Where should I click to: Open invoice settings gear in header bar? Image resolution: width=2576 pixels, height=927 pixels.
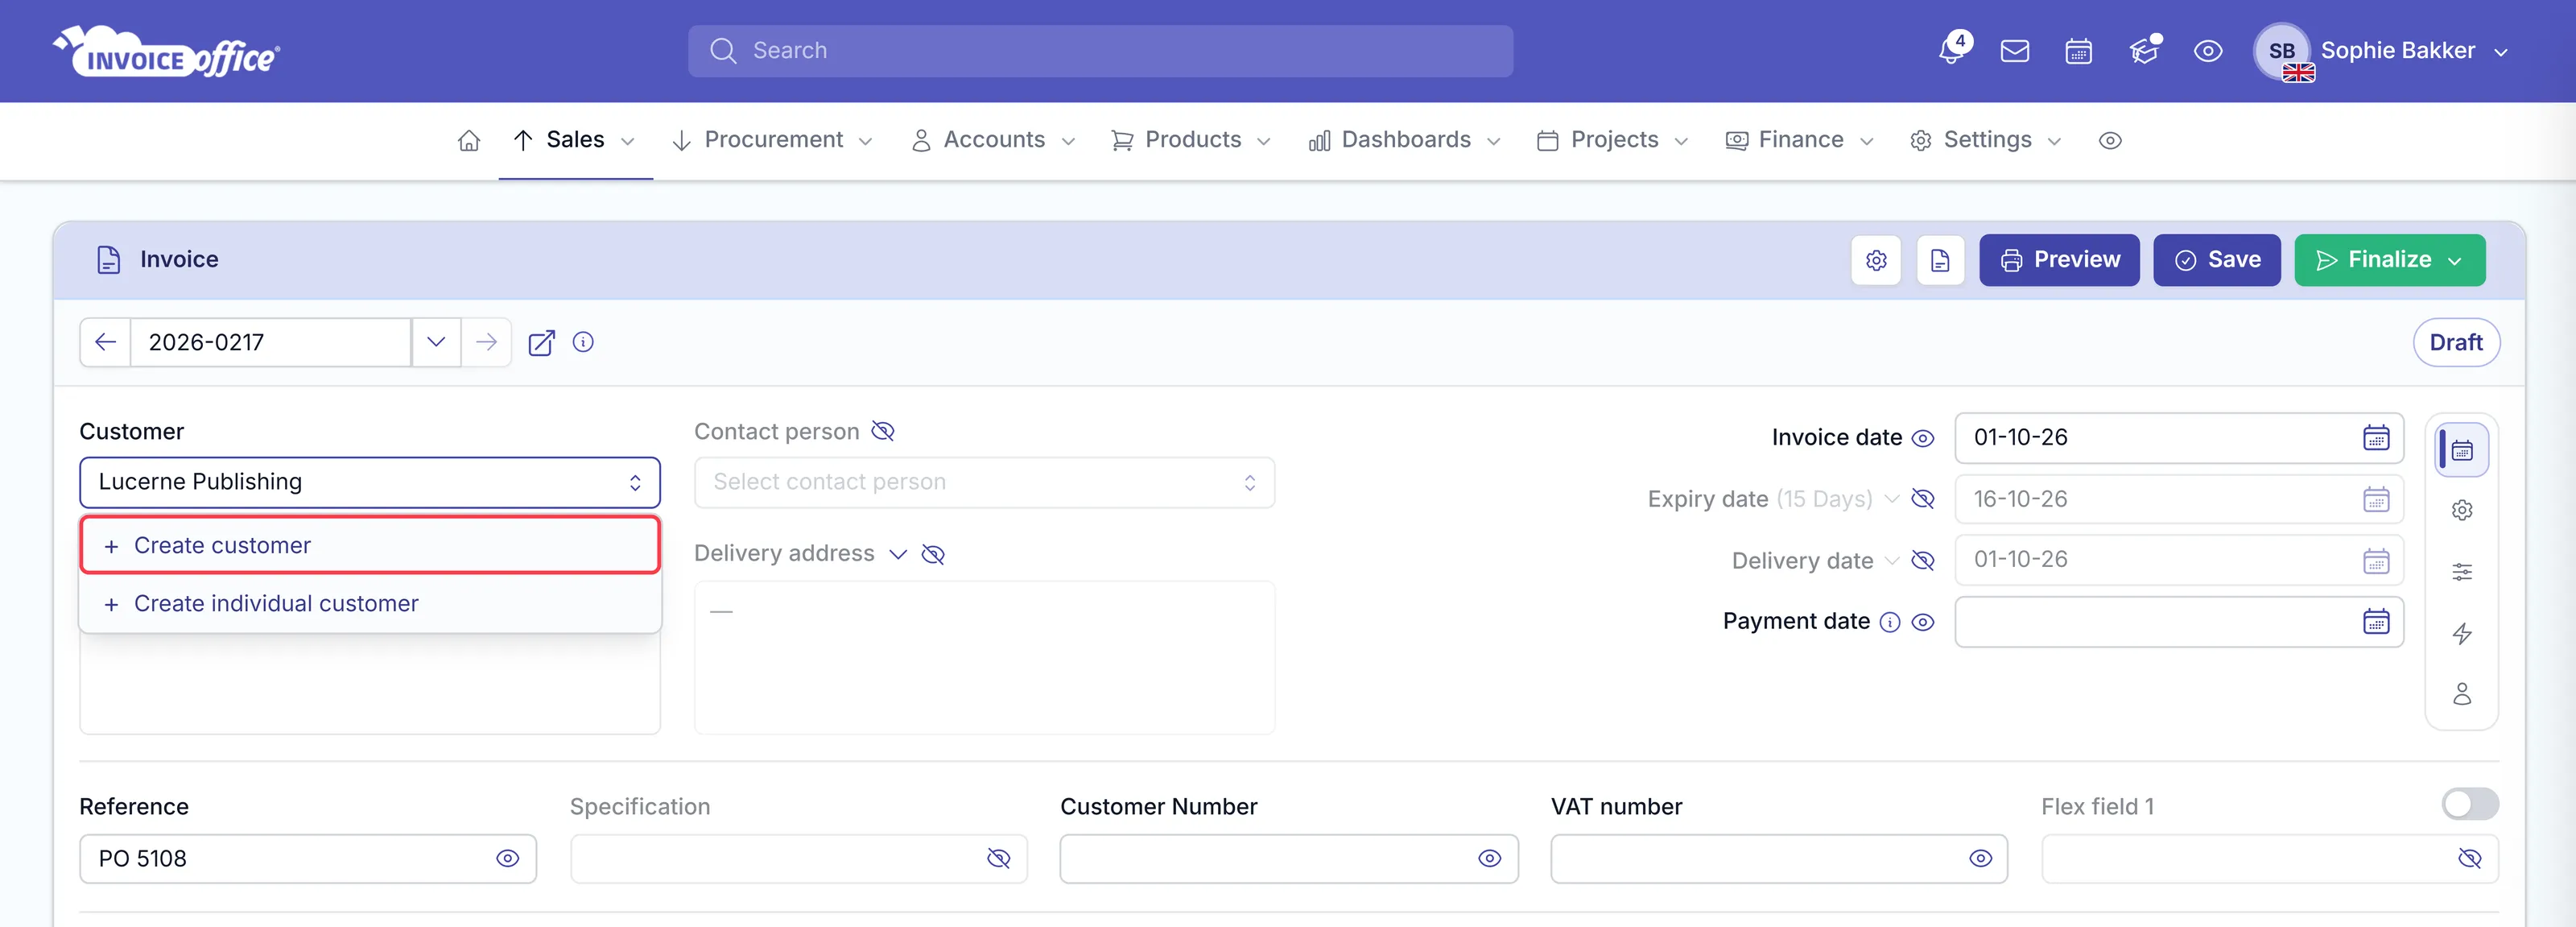click(1875, 260)
